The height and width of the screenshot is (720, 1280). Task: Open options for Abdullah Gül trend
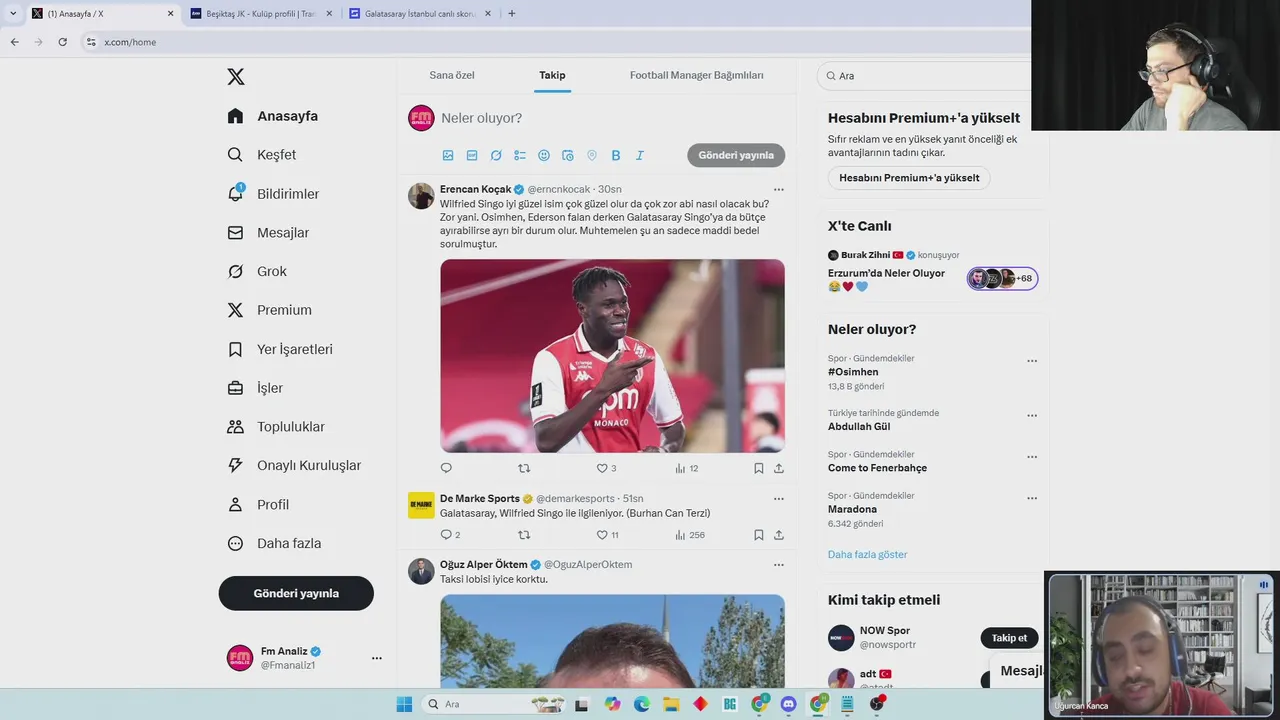click(1032, 415)
